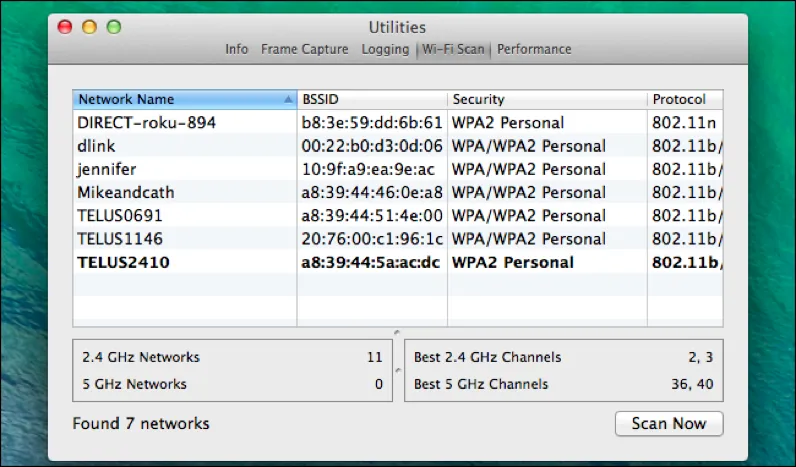
Task: Click the Protocol column header
Action: pos(684,100)
